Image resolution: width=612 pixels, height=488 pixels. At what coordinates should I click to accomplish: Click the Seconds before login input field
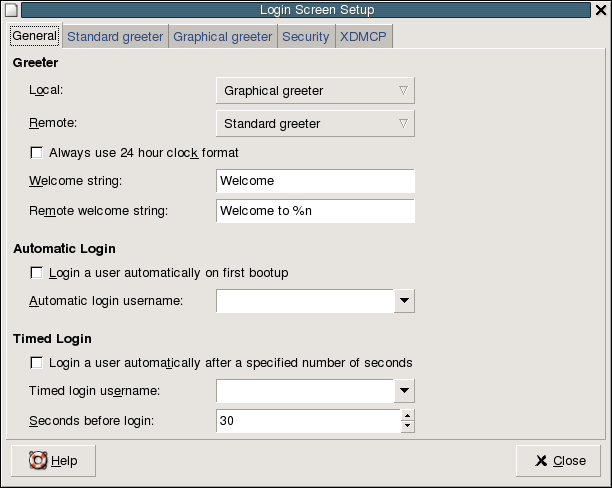(x=308, y=421)
